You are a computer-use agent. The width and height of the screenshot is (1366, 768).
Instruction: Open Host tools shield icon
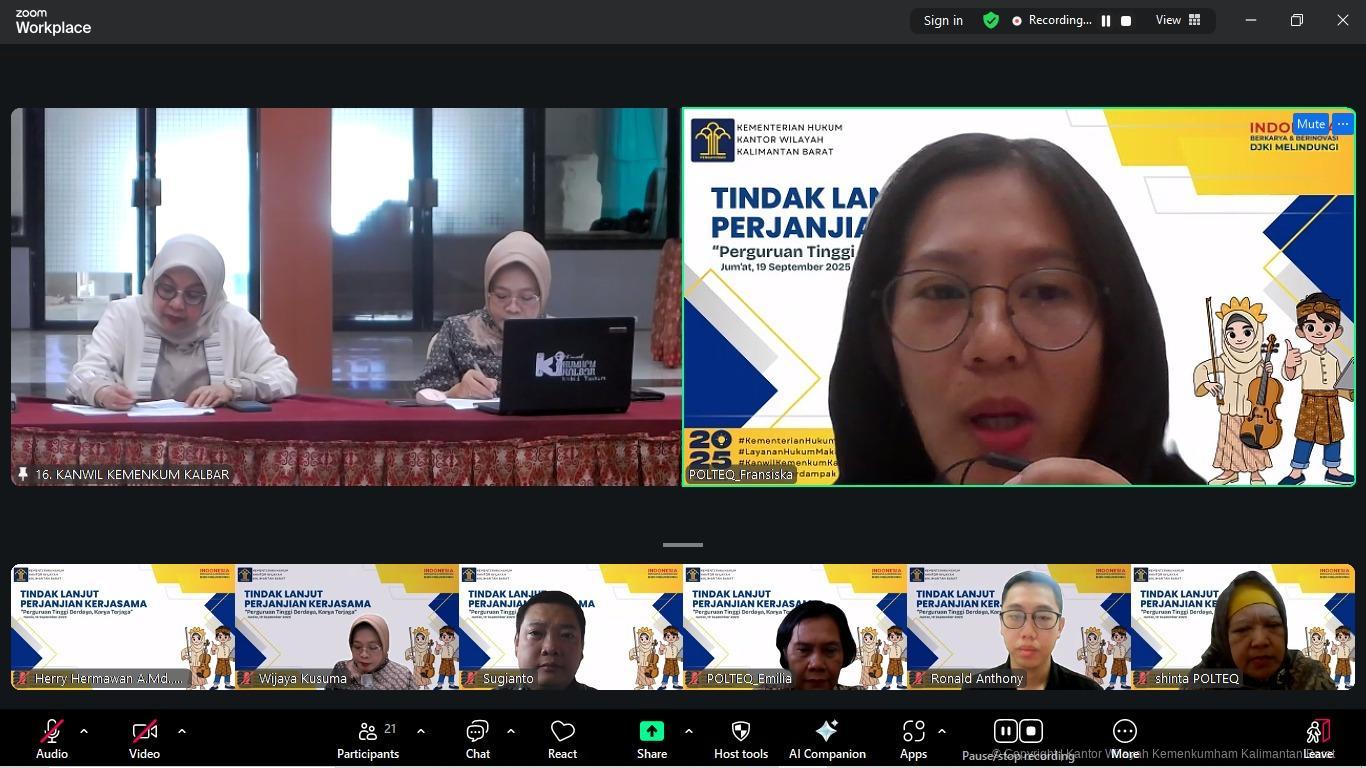tap(740, 740)
